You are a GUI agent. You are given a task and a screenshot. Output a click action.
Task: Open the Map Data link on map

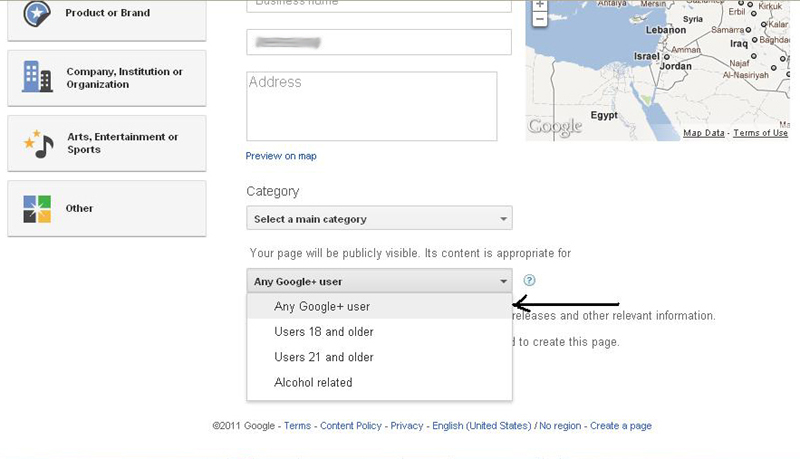pos(704,133)
